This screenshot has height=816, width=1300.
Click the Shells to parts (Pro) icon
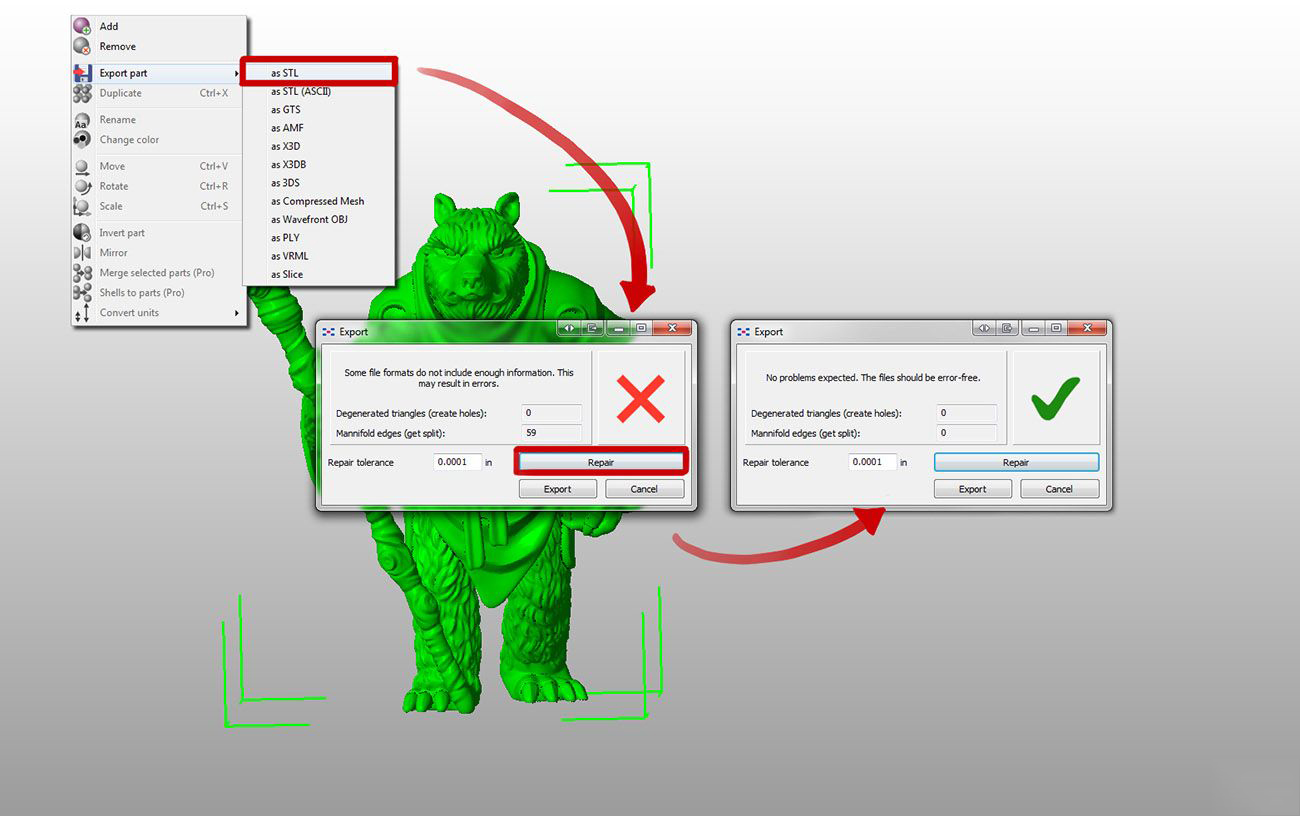pyautogui.click(x=83, y=293)
